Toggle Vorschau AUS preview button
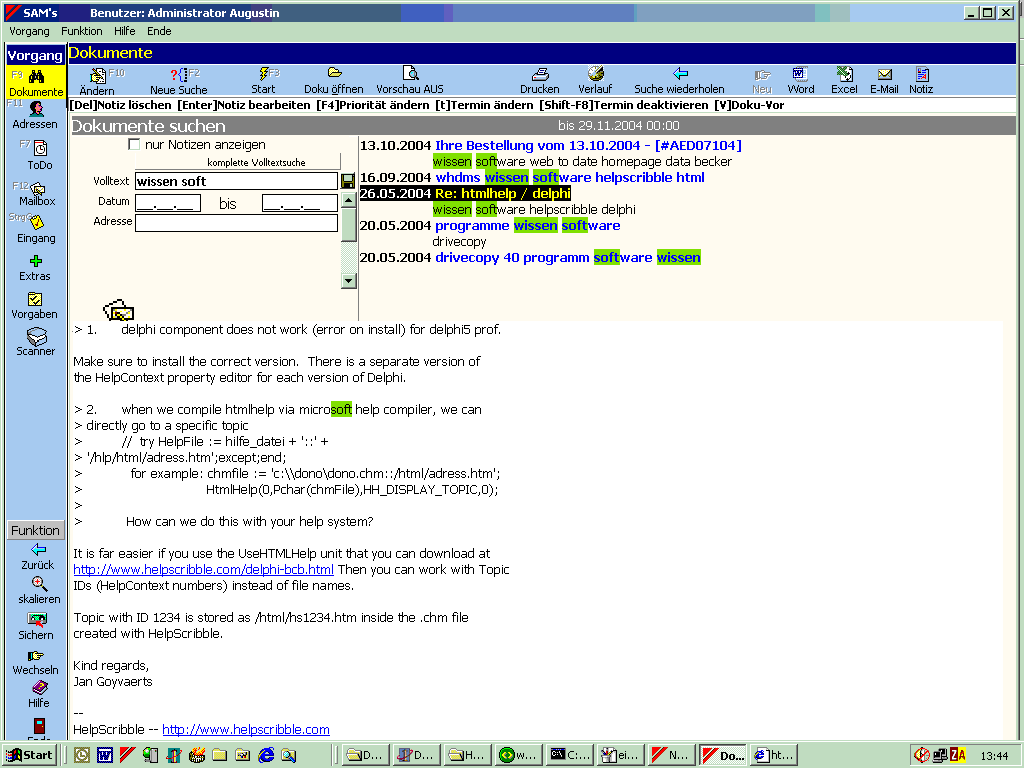Viewport: 1024px width, 768px height. tap(410, 81)
